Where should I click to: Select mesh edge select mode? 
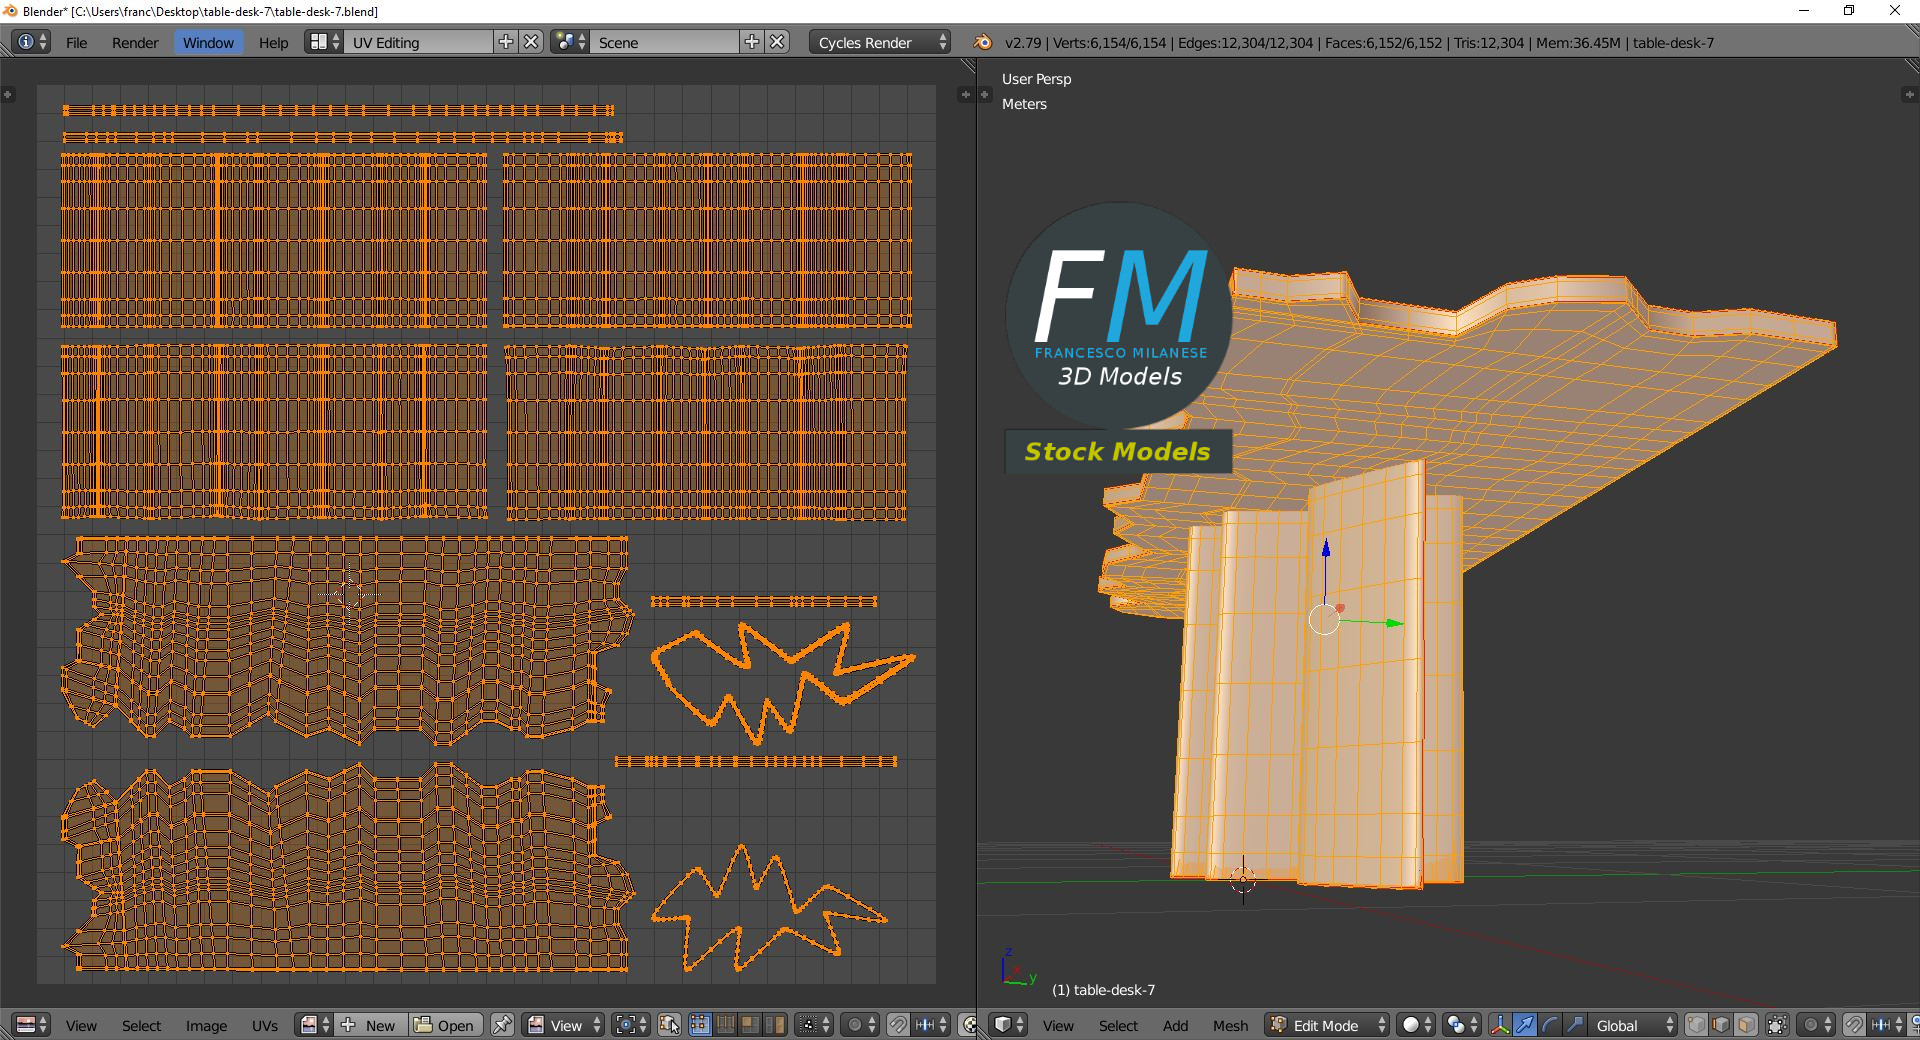tap(1721, 1025)
